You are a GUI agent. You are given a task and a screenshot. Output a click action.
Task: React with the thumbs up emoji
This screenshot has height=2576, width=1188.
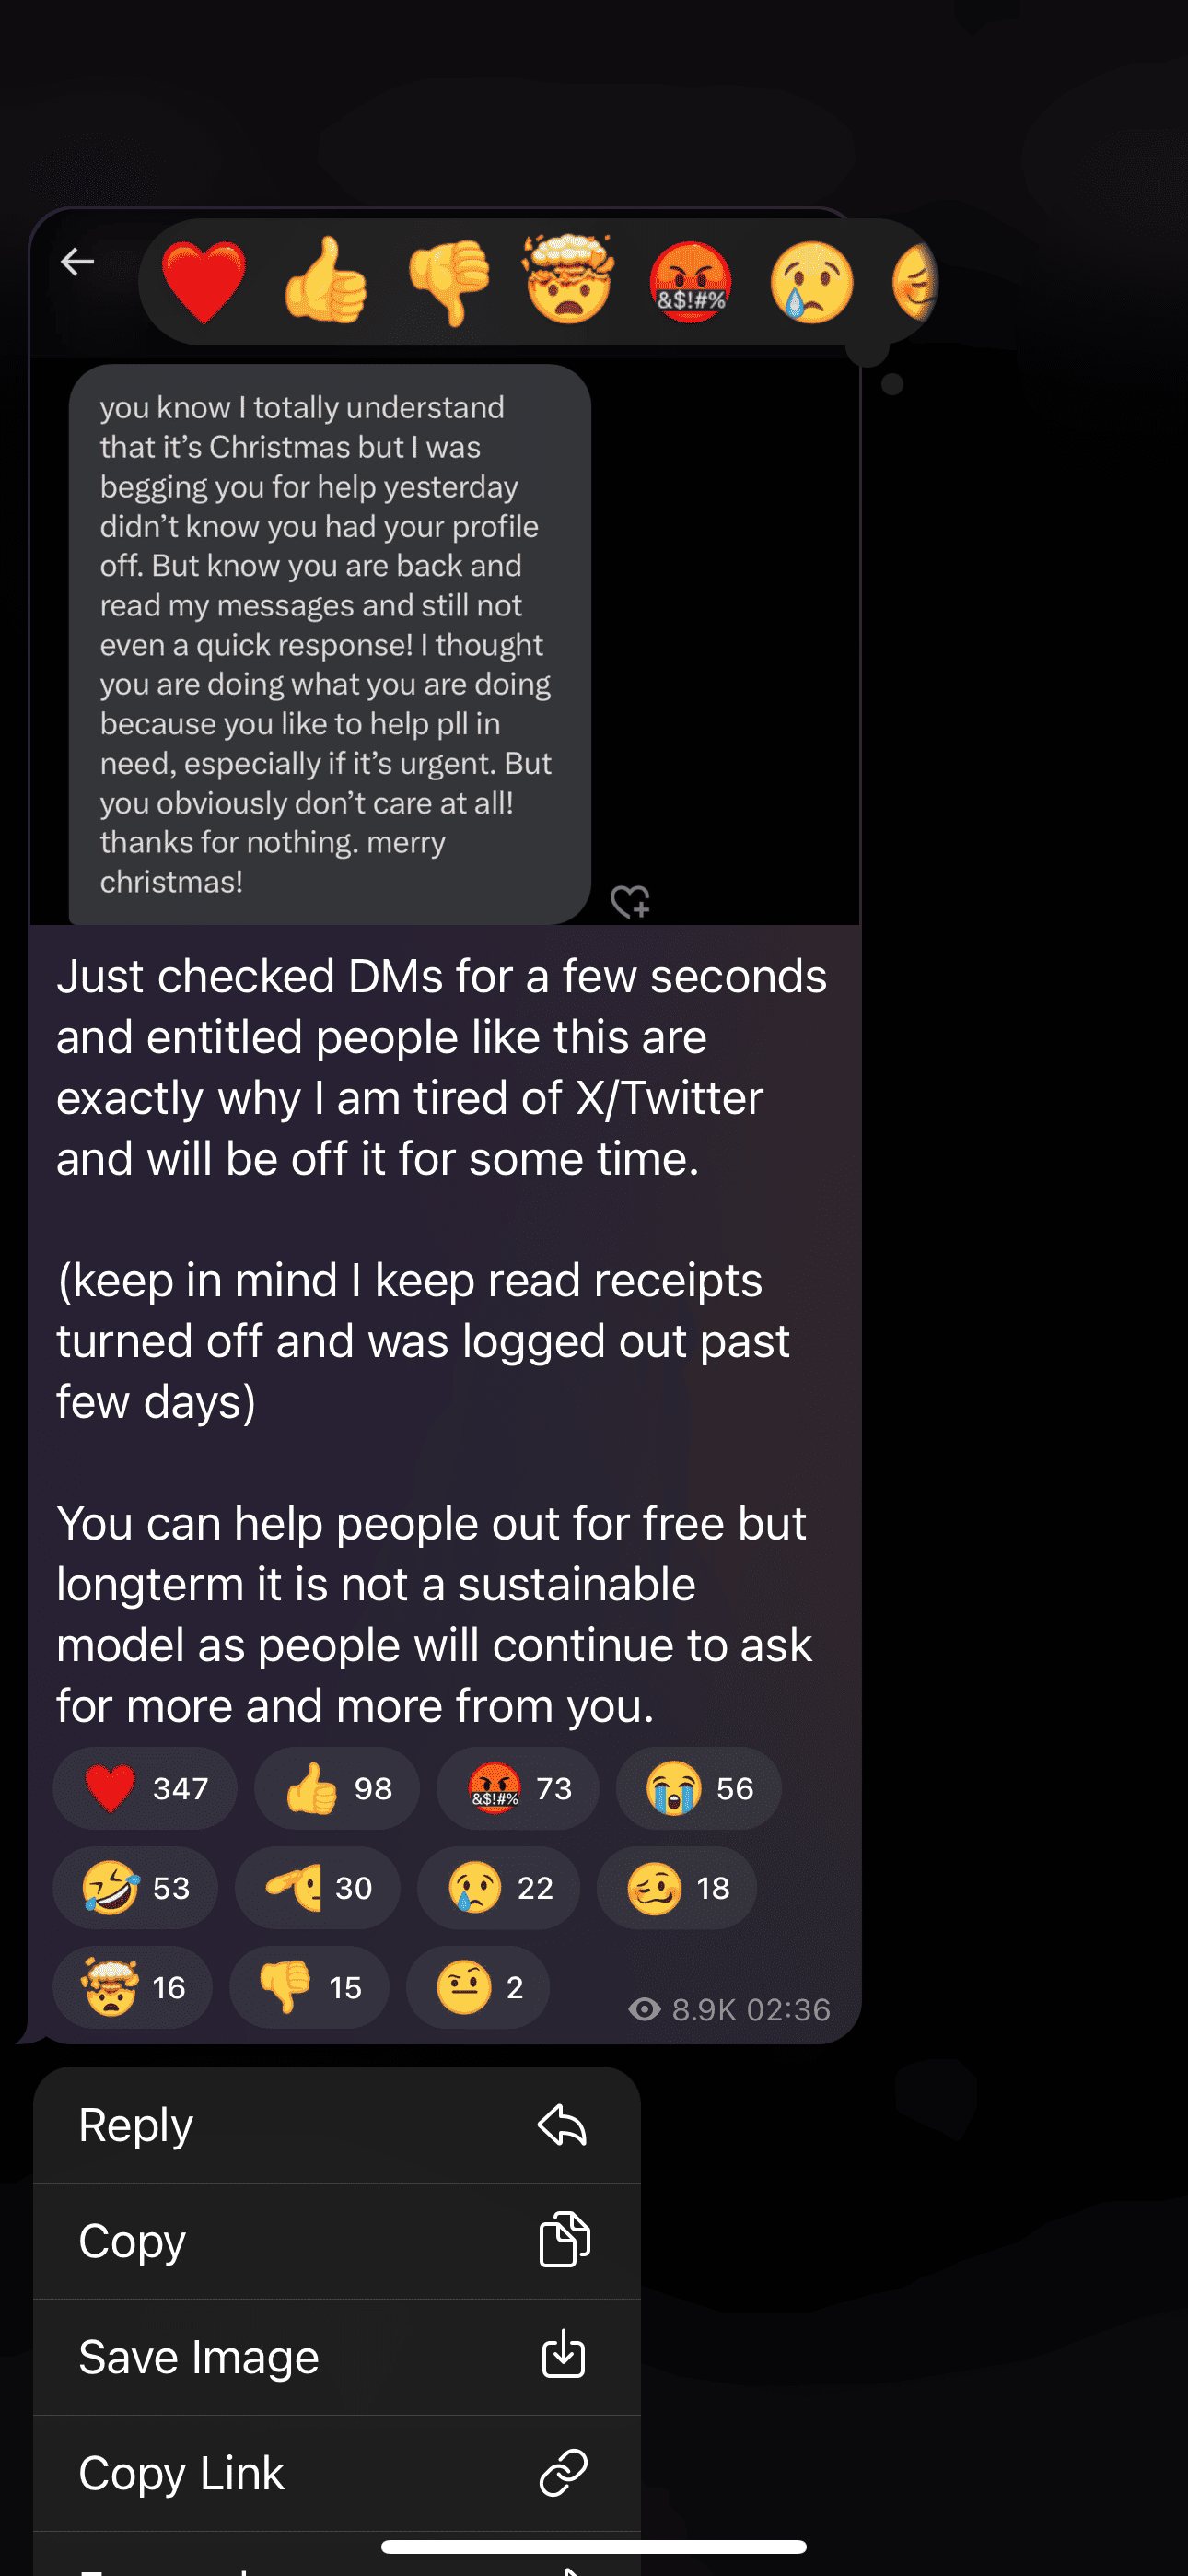(x=326, y=282)
